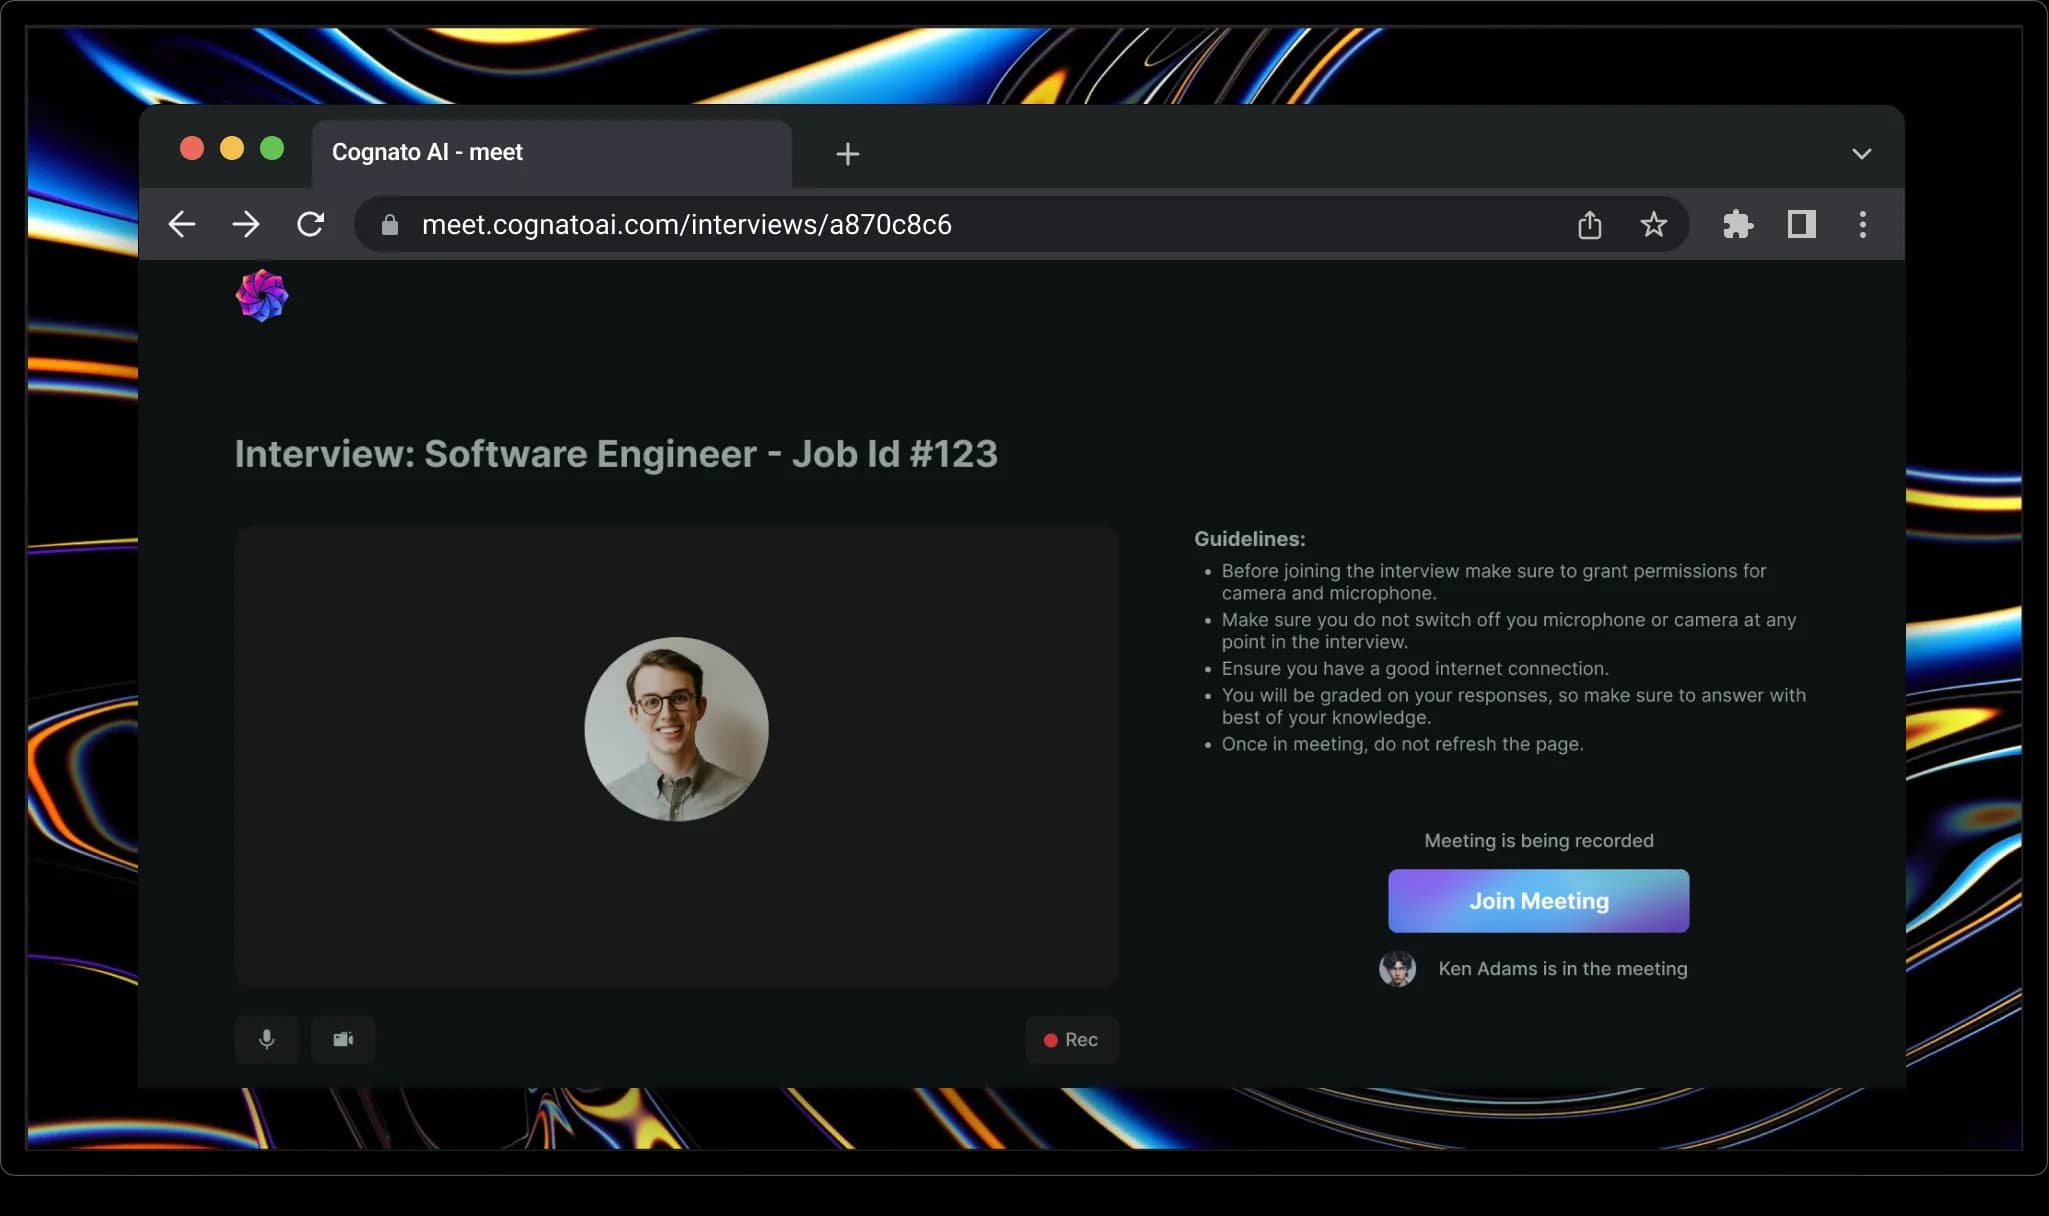Select the Cognato AI - meet tab
This screenshot has height=1216, width=2049.
550,153
